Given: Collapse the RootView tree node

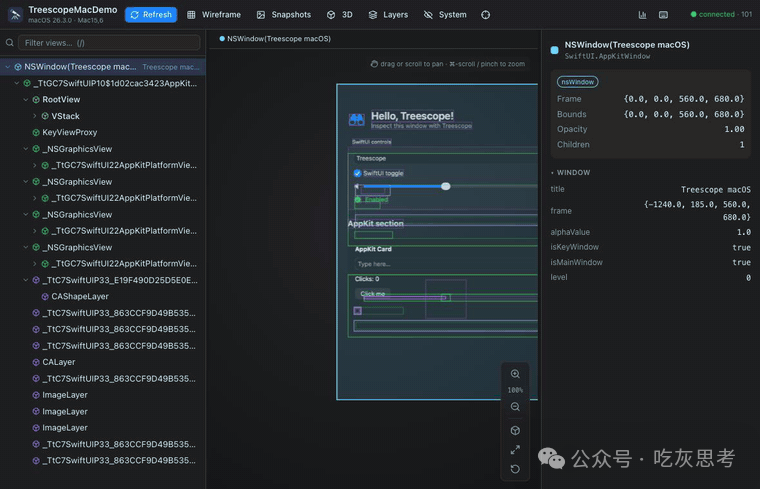Looking at the screenshot, I should click(26, 100).
